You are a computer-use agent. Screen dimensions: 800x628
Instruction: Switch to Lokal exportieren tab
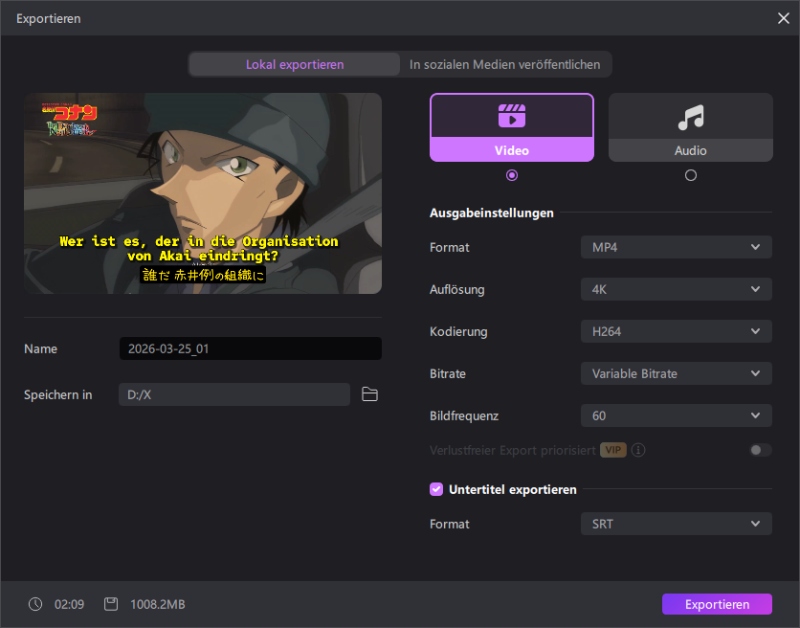click(295, 64)
